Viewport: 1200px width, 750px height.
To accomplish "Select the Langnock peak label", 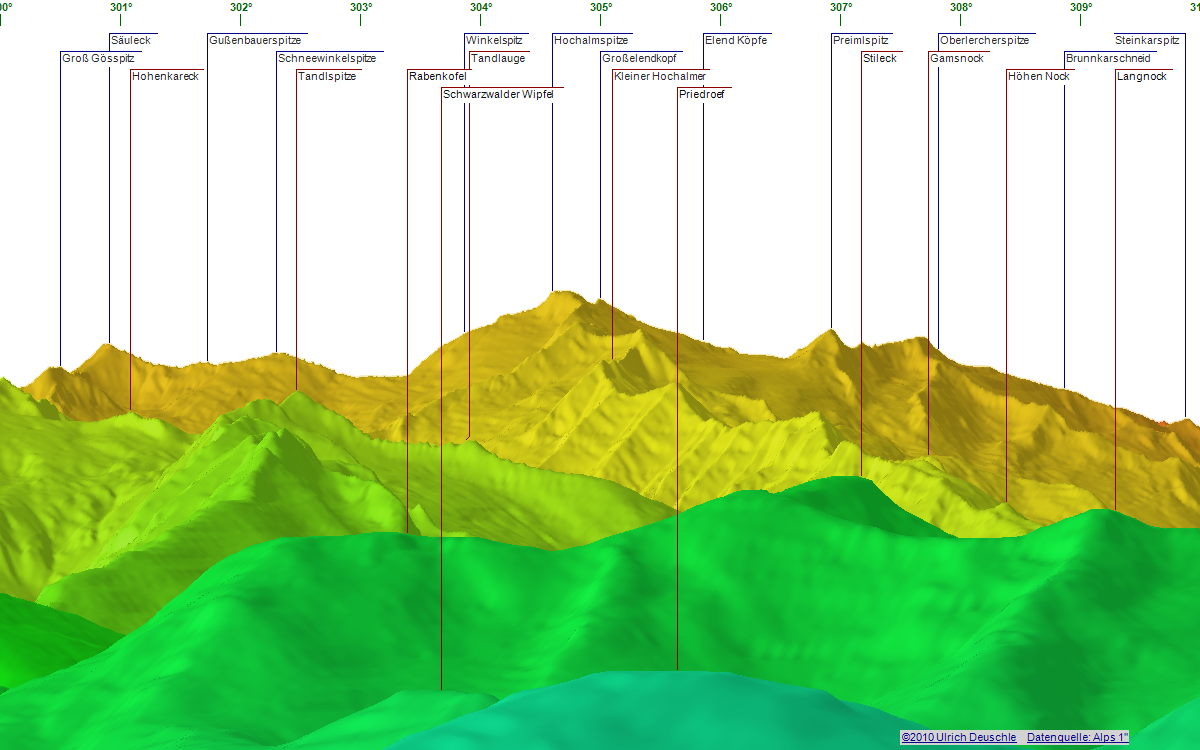I will click(x=1142, y=77).
